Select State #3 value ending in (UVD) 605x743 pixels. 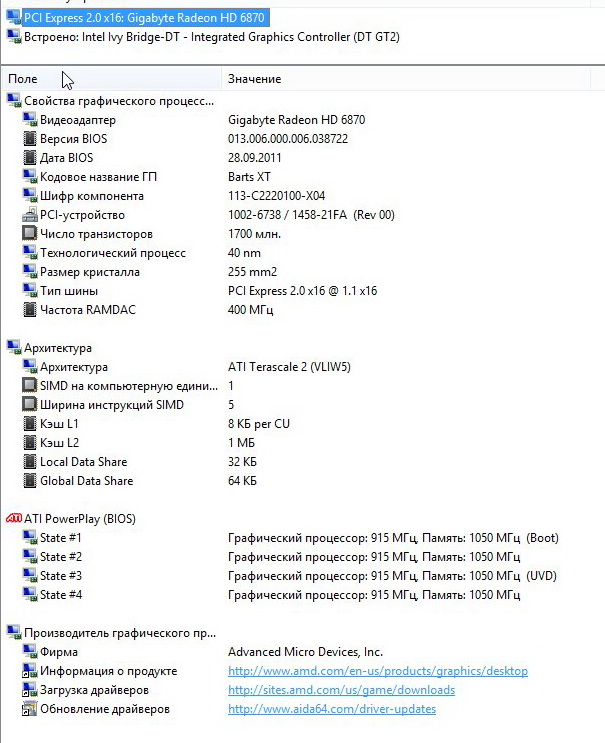click(x=393, y=575)
